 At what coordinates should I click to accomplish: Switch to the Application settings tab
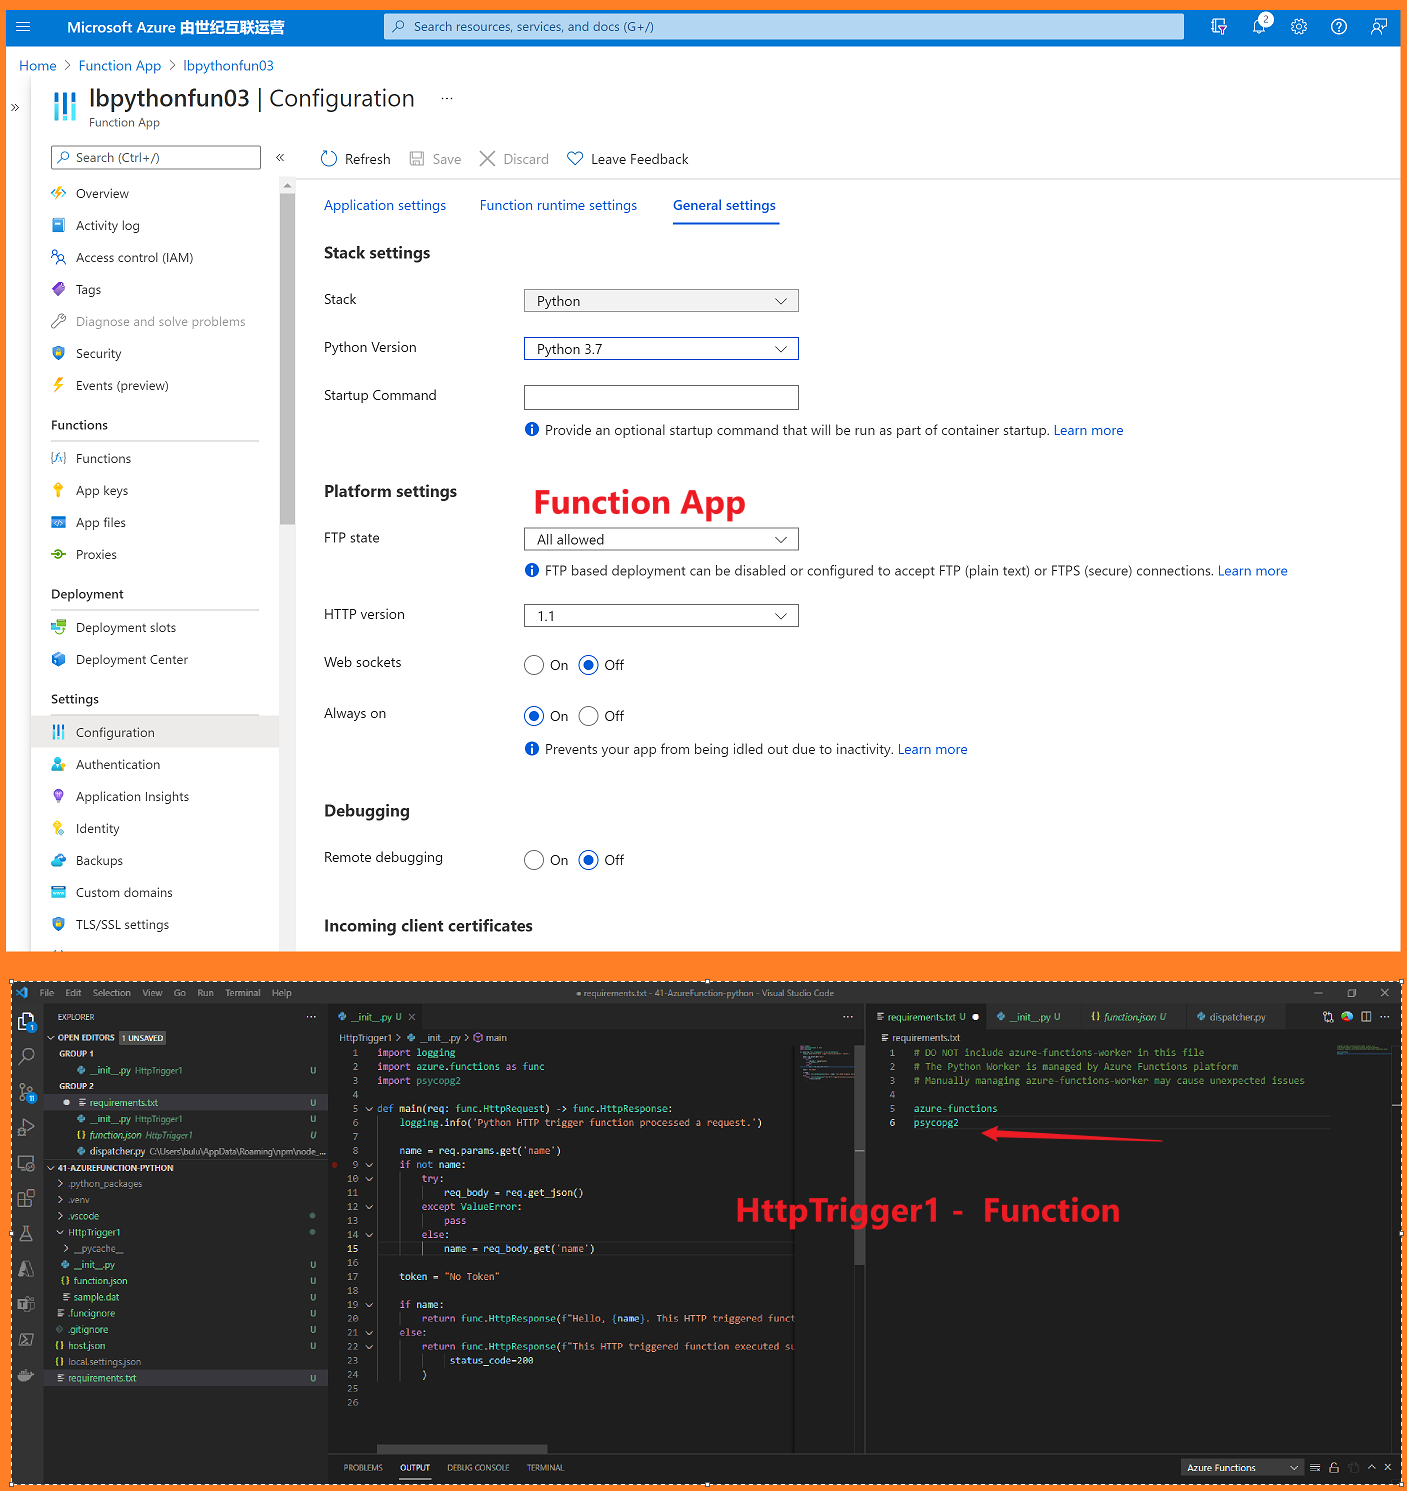click(384, 205)
